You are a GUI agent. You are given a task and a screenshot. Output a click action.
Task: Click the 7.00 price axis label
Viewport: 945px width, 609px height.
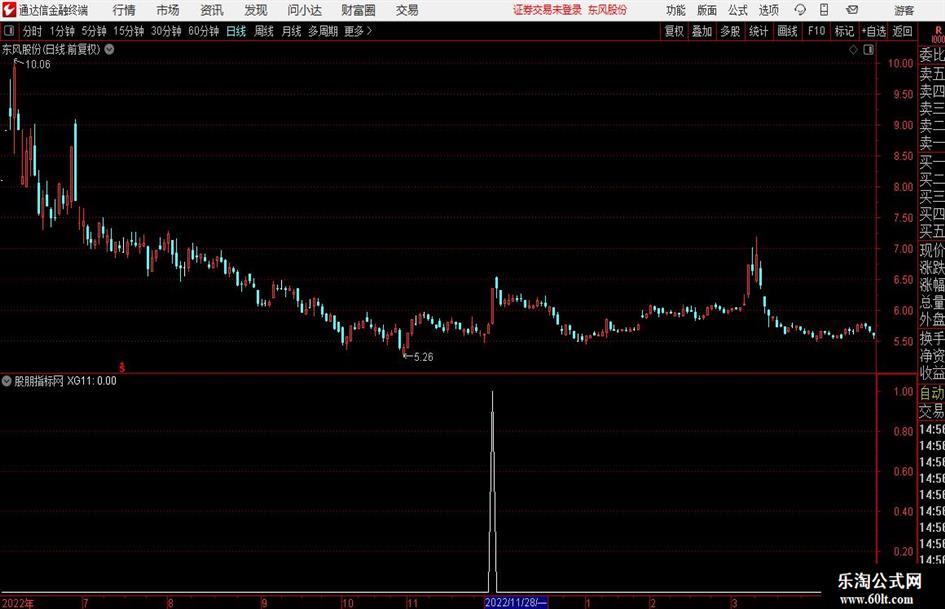[x=903, y=248]
